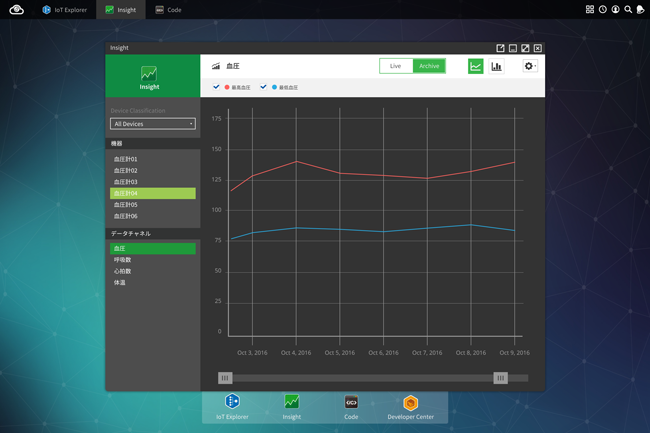Select device 血圧計06
This screenshot has width=650, height=433.
coord(153,216)
